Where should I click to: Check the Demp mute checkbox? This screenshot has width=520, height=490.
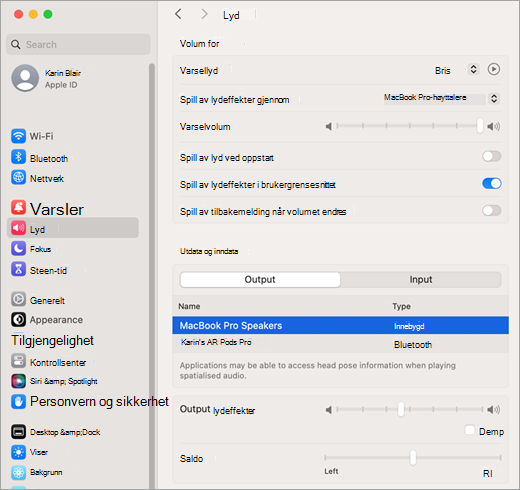tap(470, 430)
